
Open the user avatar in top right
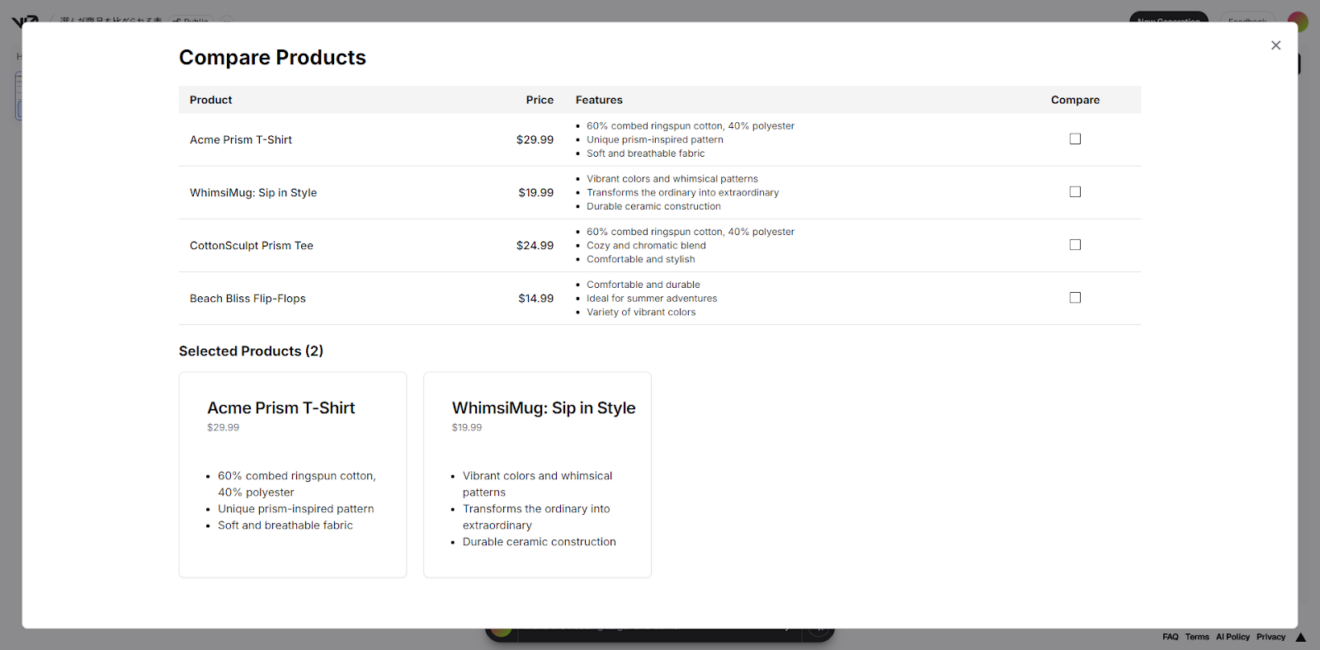1298,21
